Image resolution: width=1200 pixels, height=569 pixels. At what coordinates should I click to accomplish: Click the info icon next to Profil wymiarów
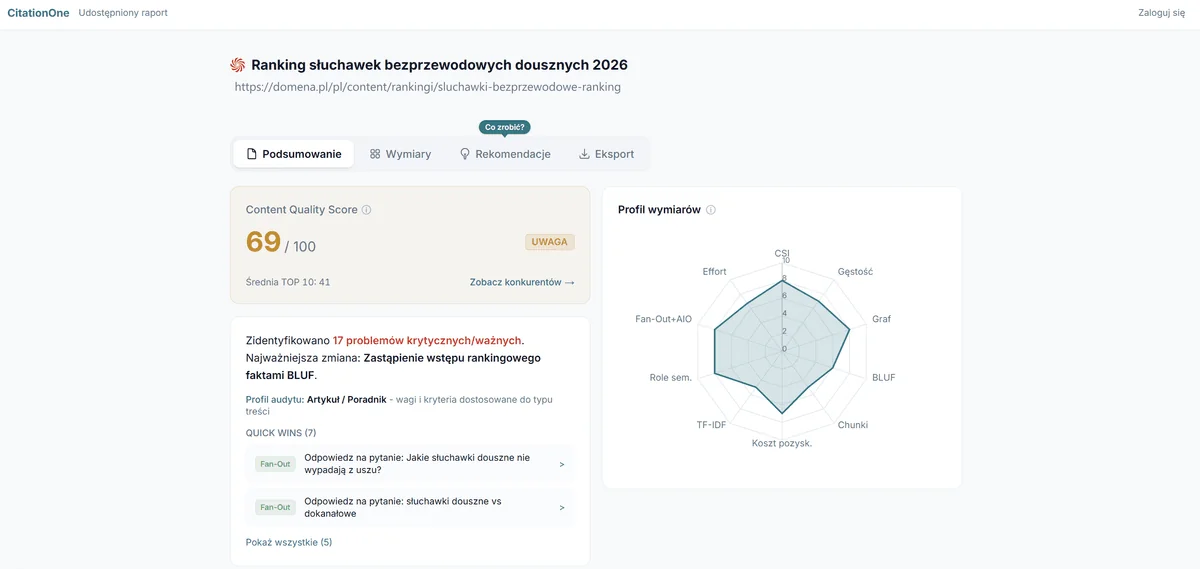(711, 210)
